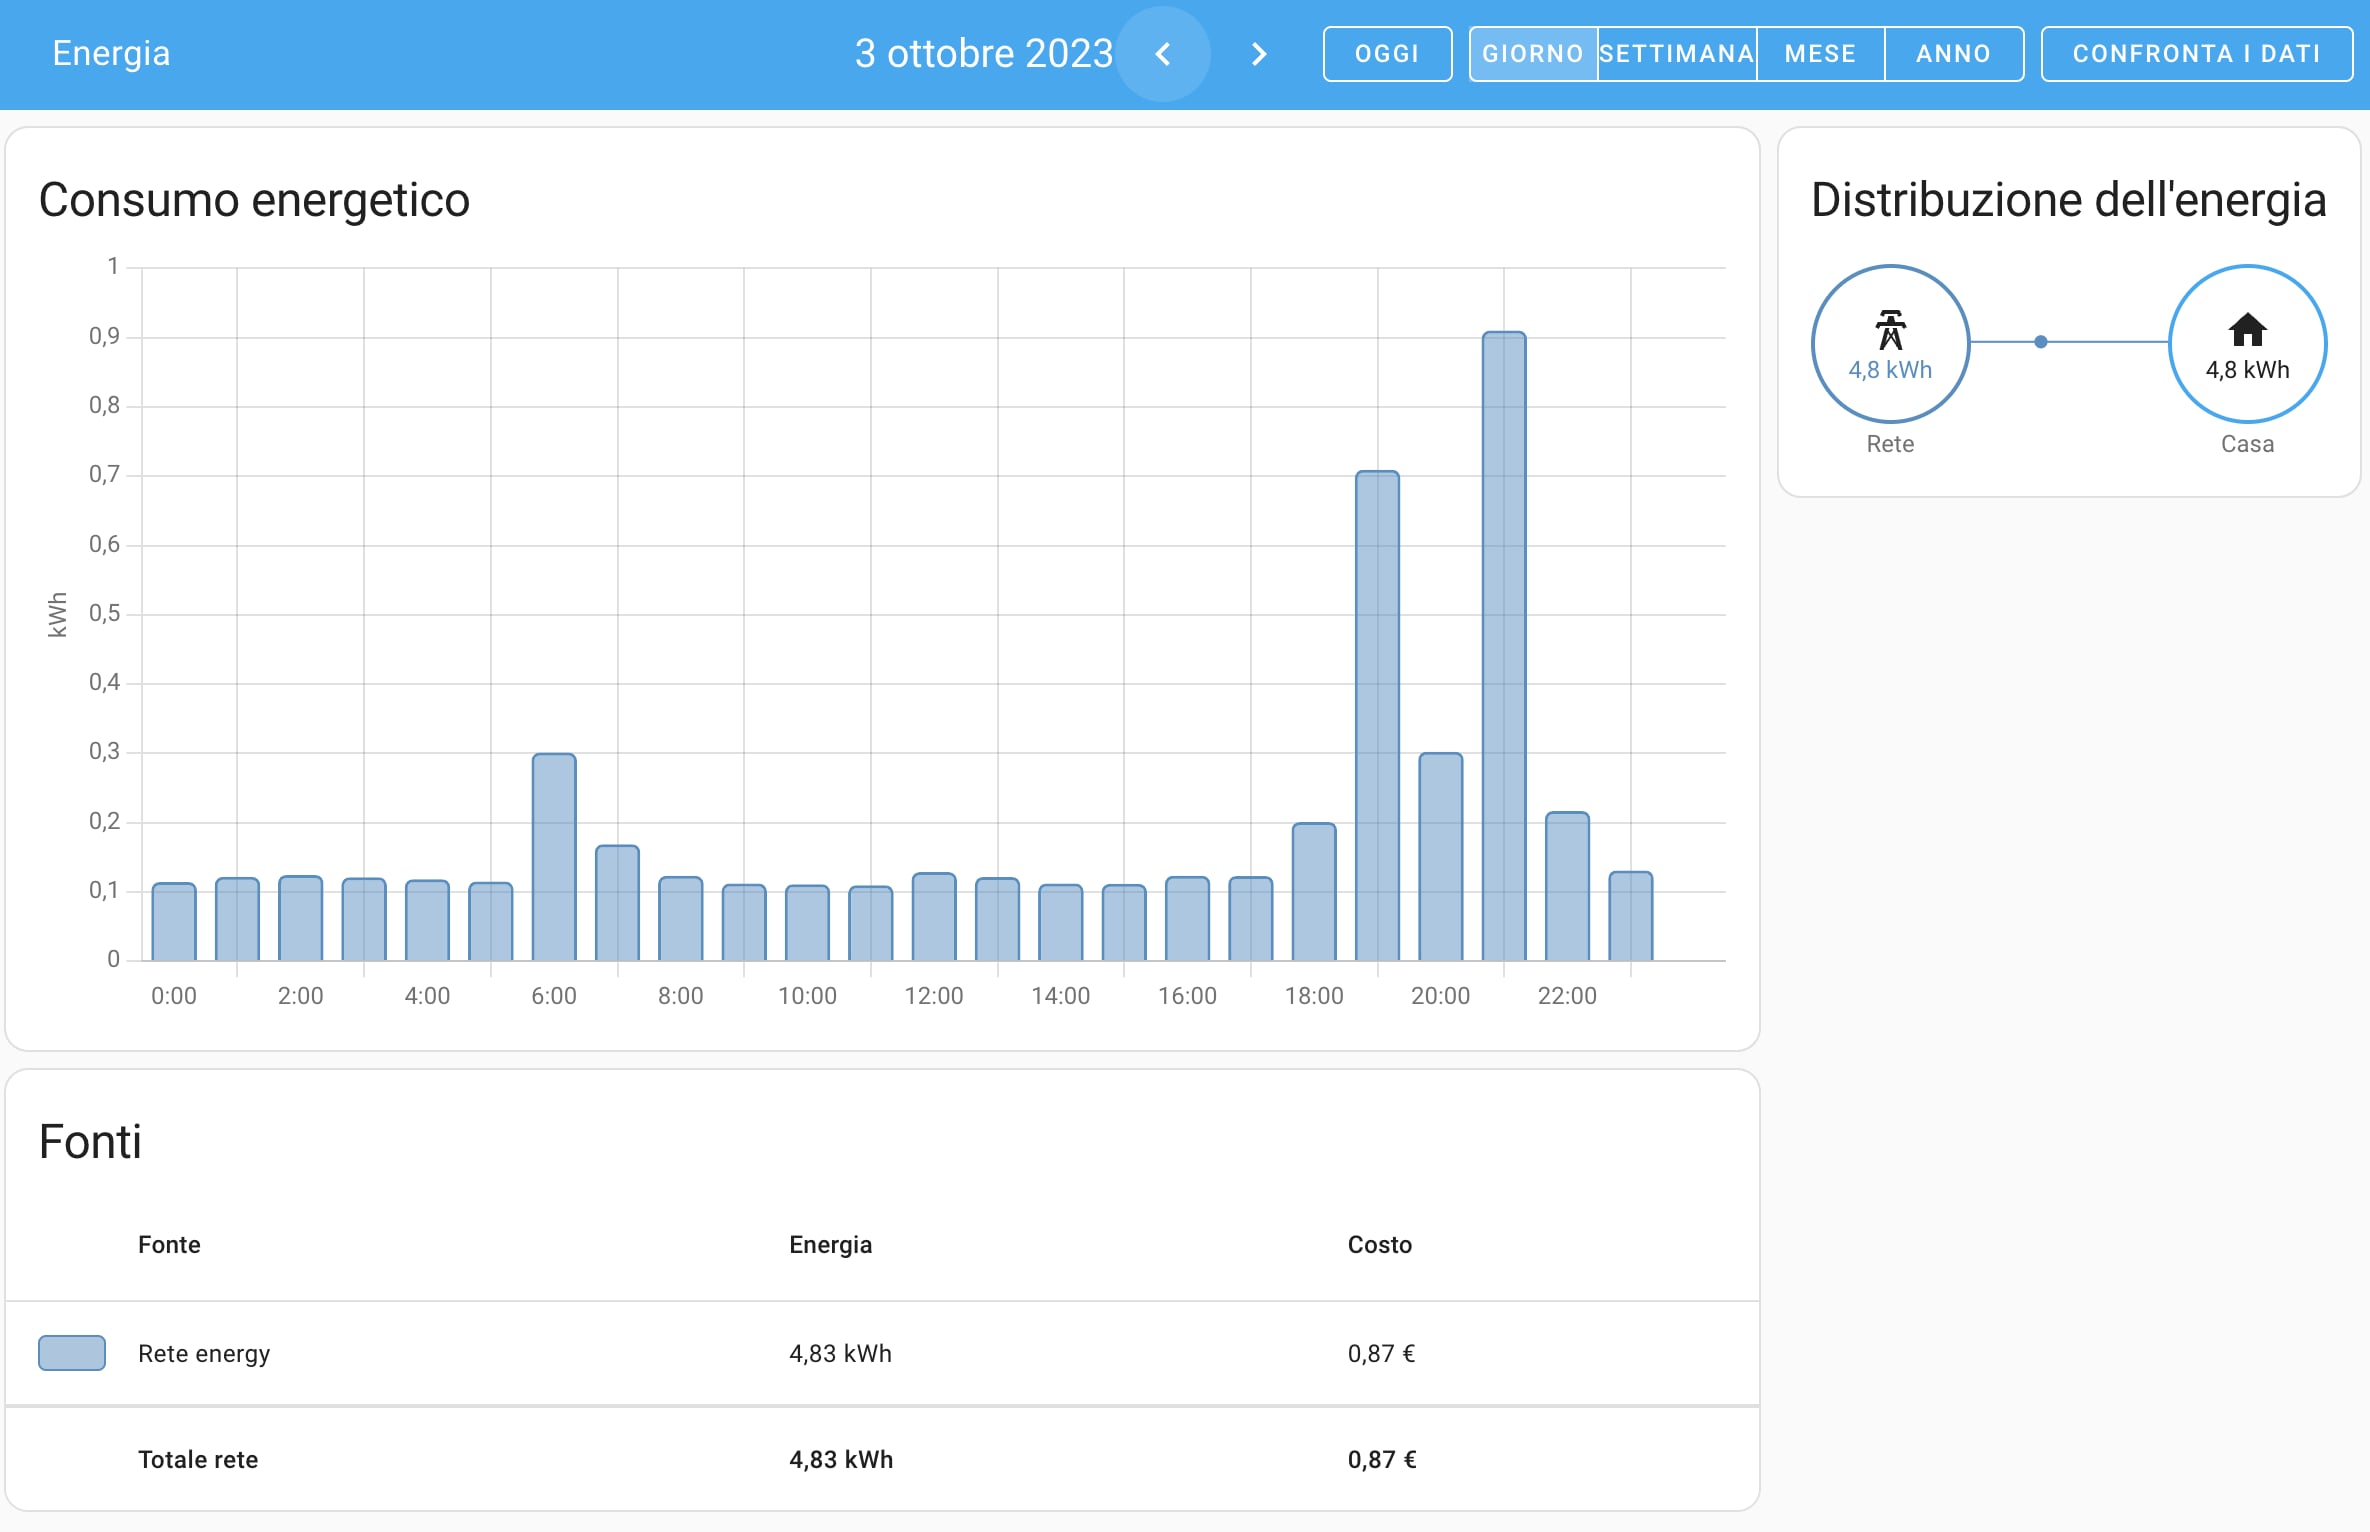Click the 22:00 consumption bar
Image resolution: width=2370 pixels, height=1532 pixels.
tap(1567, 886)
